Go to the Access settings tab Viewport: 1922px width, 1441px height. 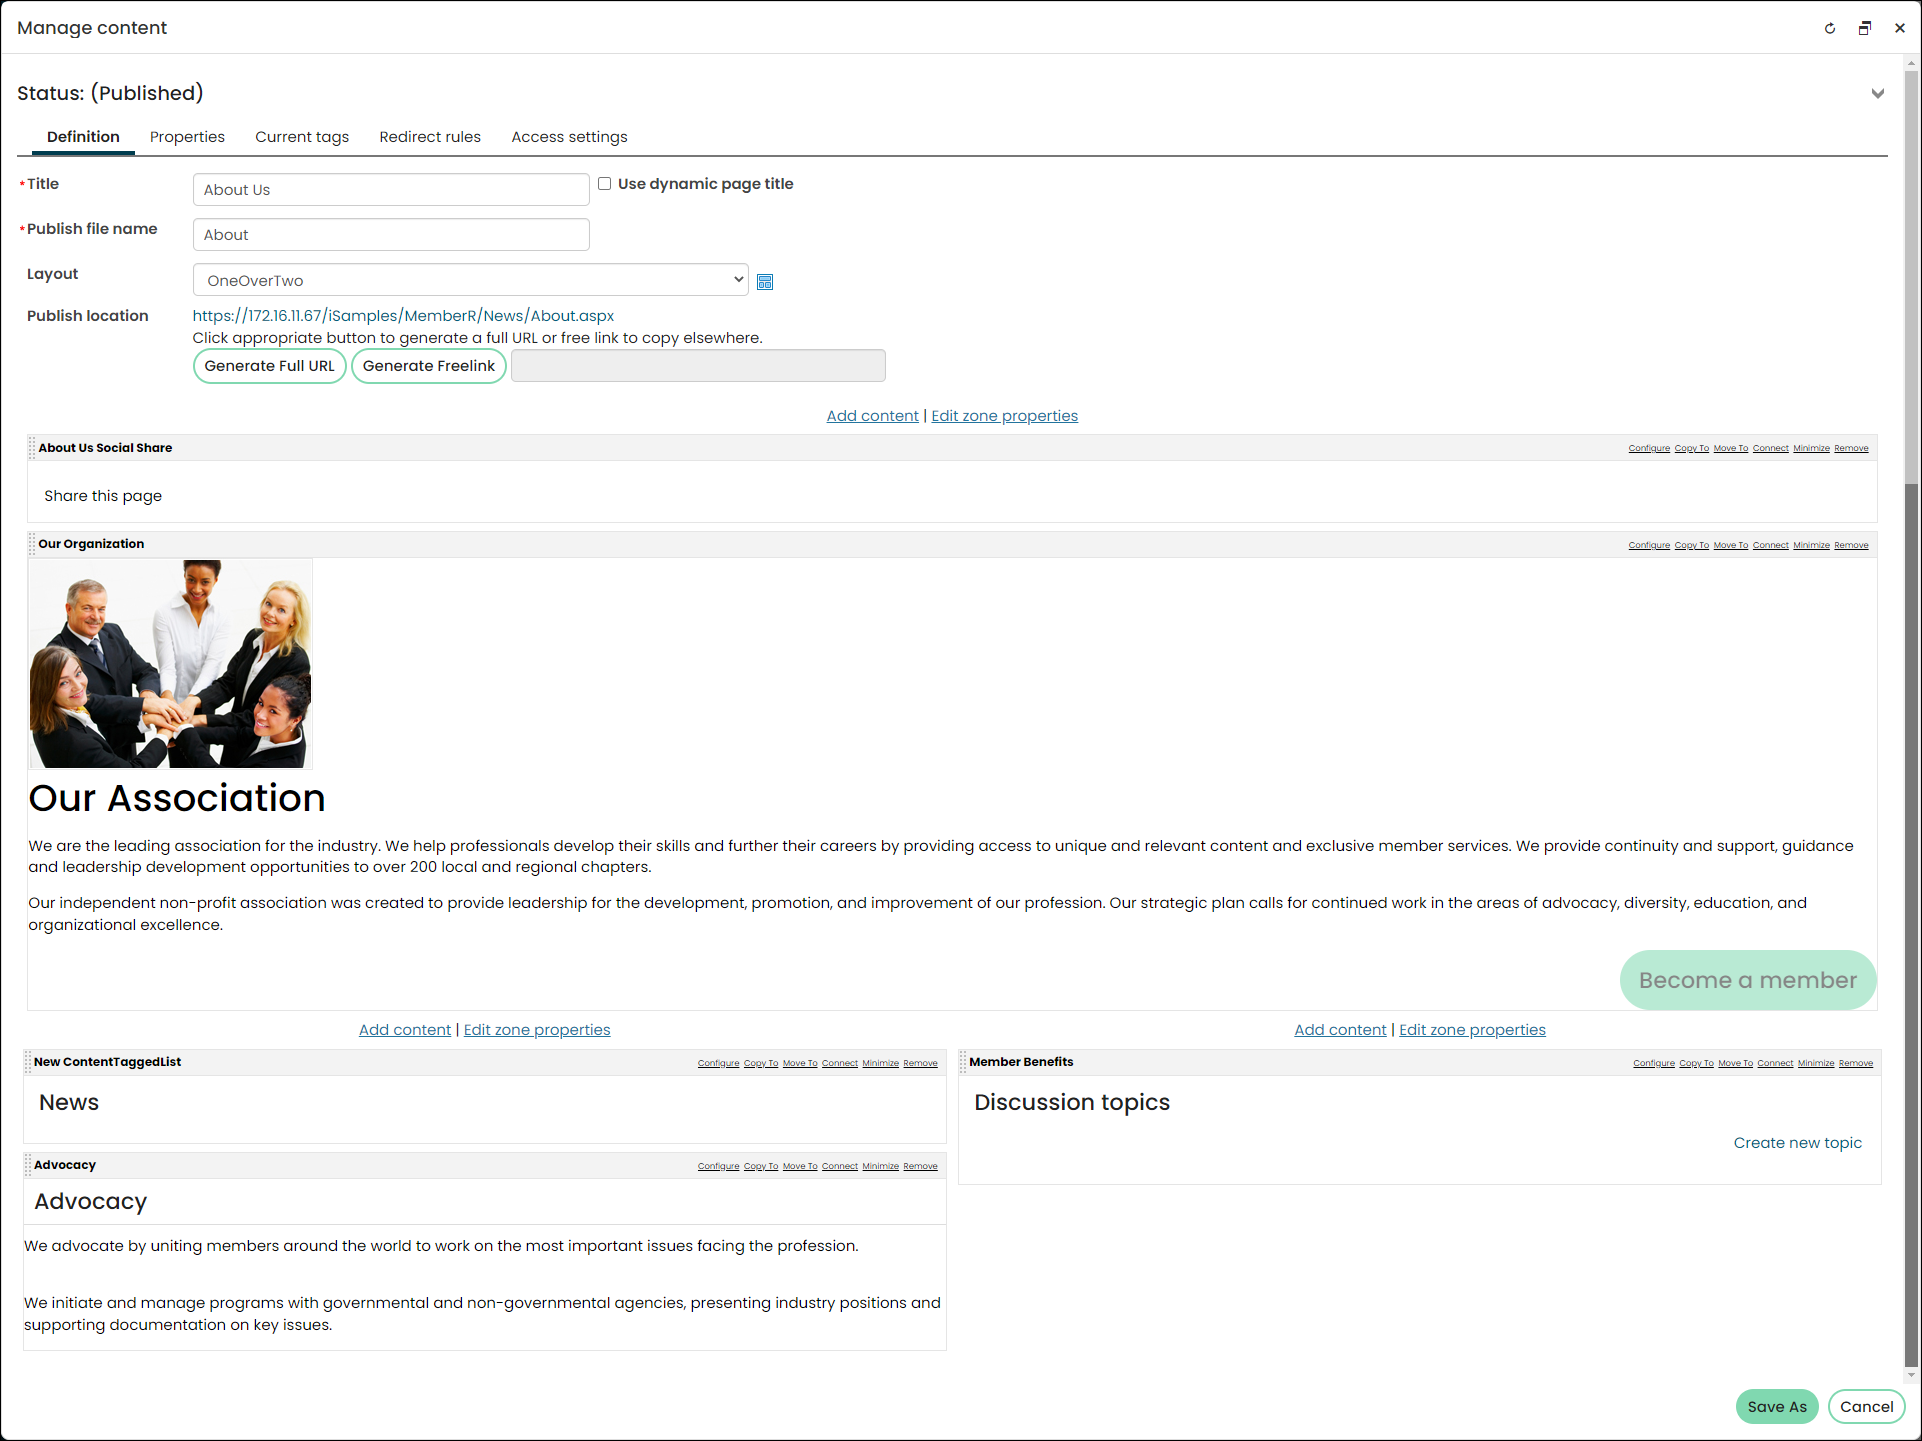click(x=569, y=137)
